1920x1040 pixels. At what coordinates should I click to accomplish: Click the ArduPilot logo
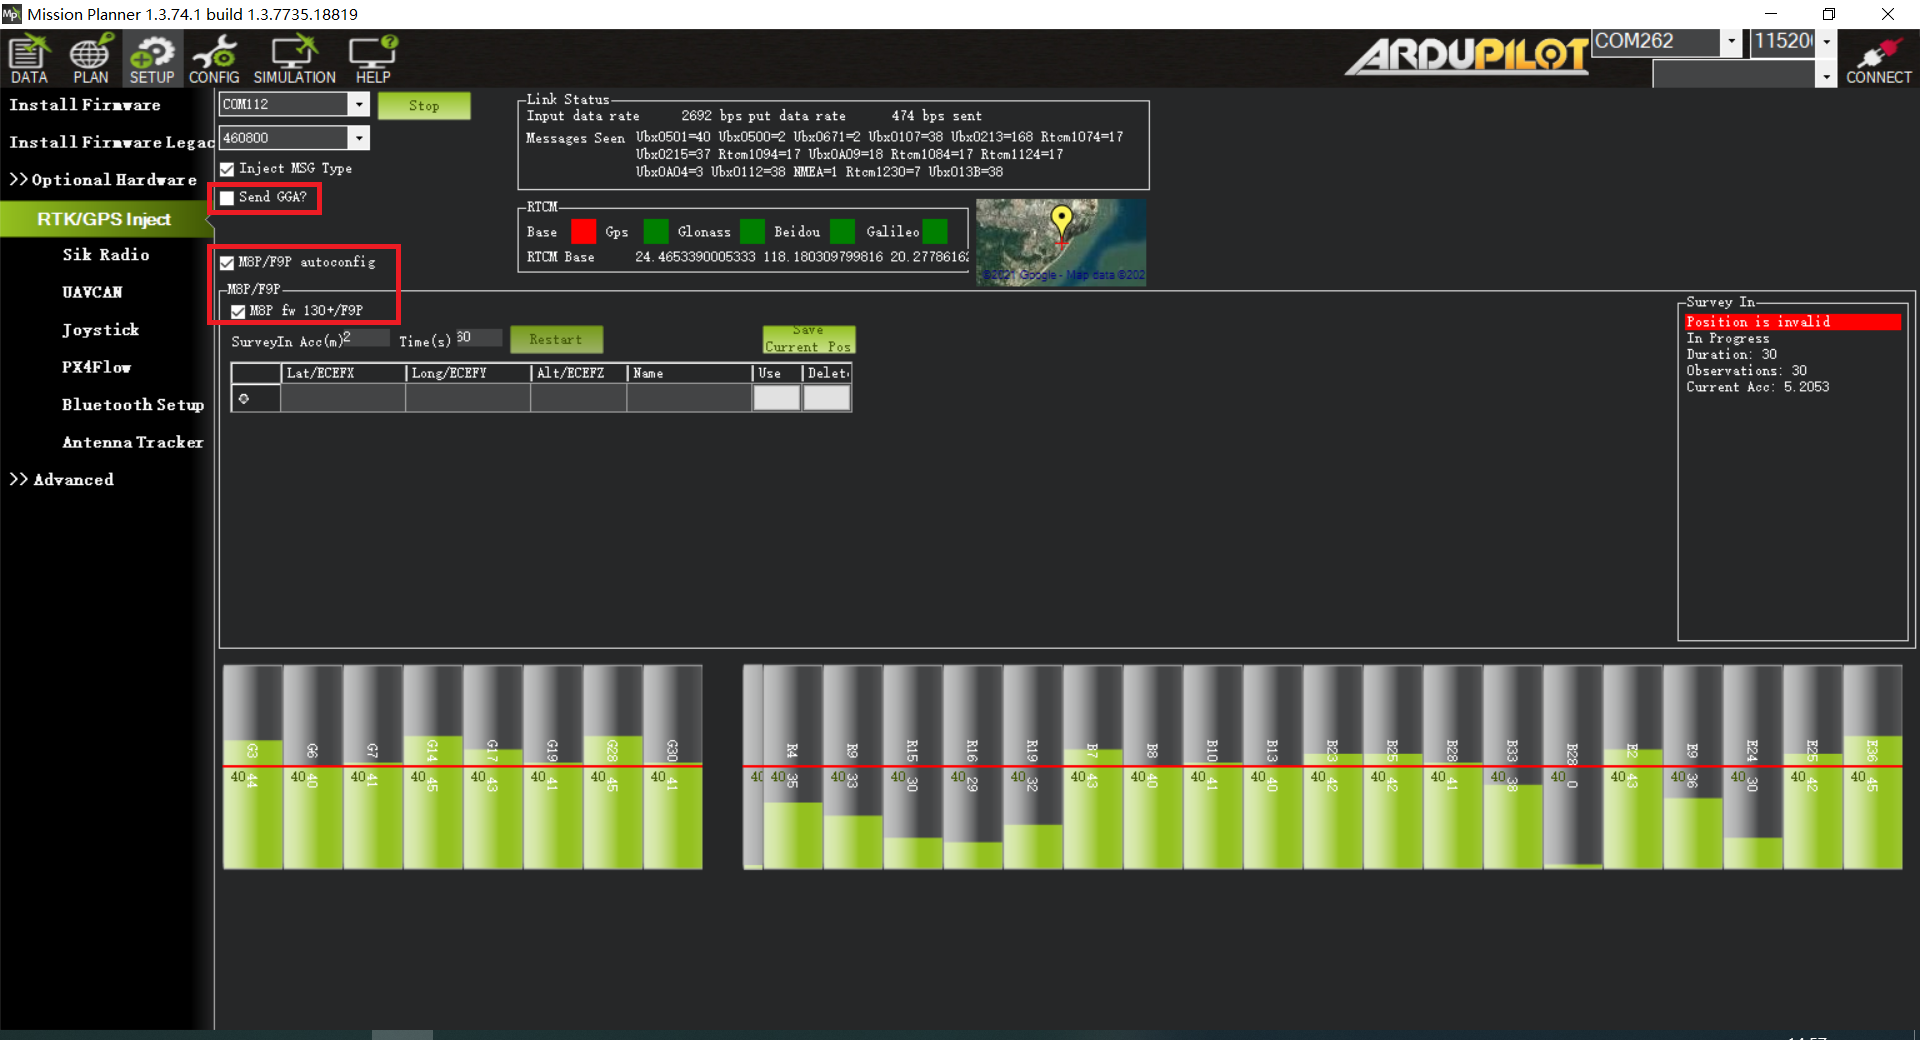(x=1466, y=55)
